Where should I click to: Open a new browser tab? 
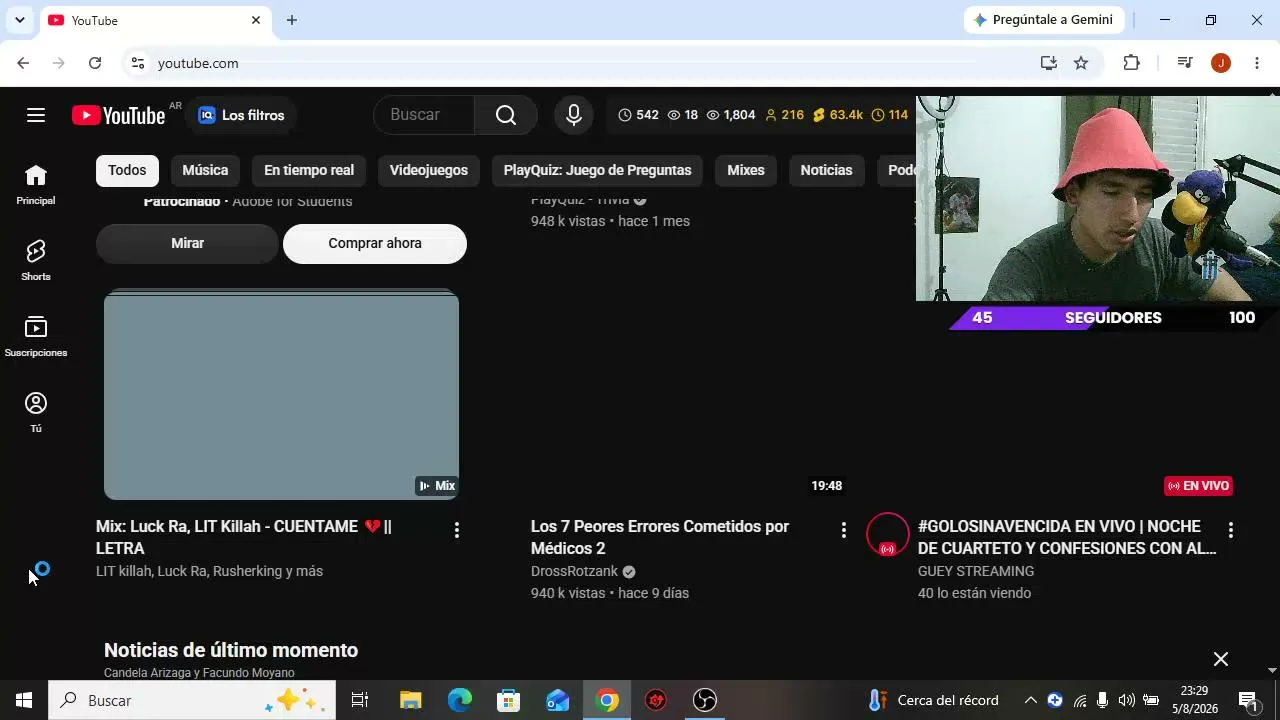pos(292,20)
